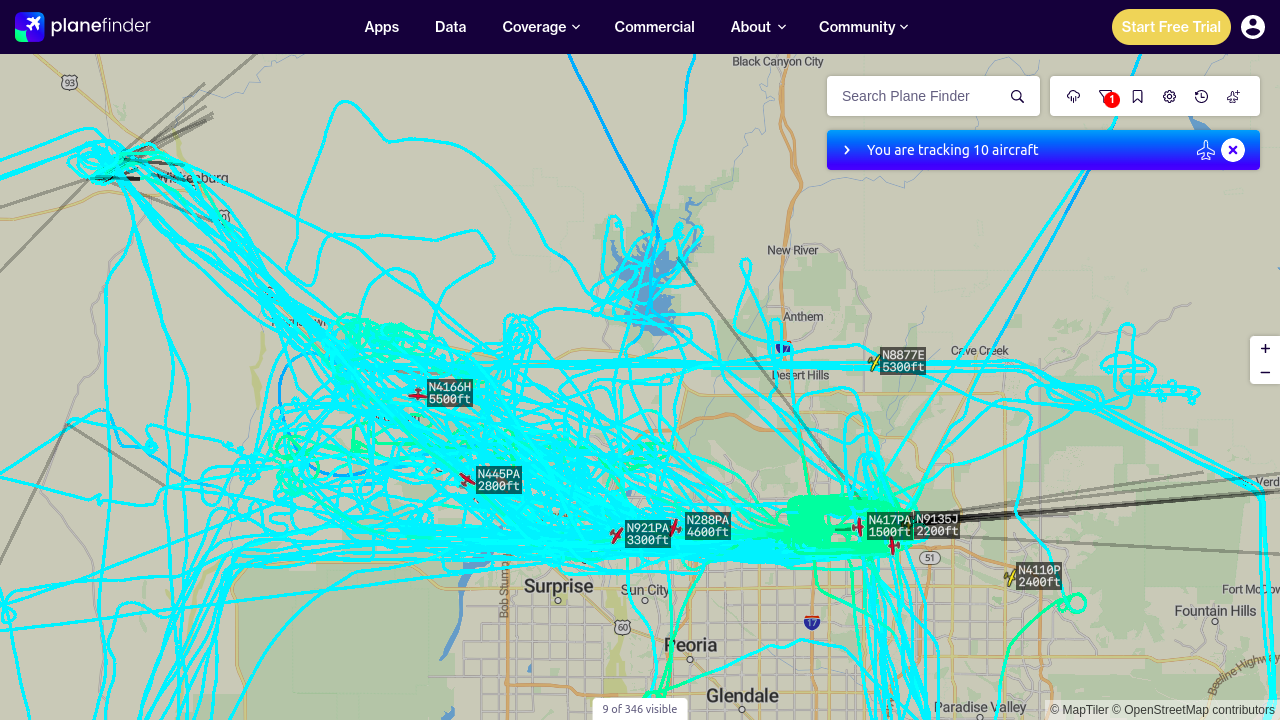
Task: Click the Surprise city label
Action: [x=559, y=587]
